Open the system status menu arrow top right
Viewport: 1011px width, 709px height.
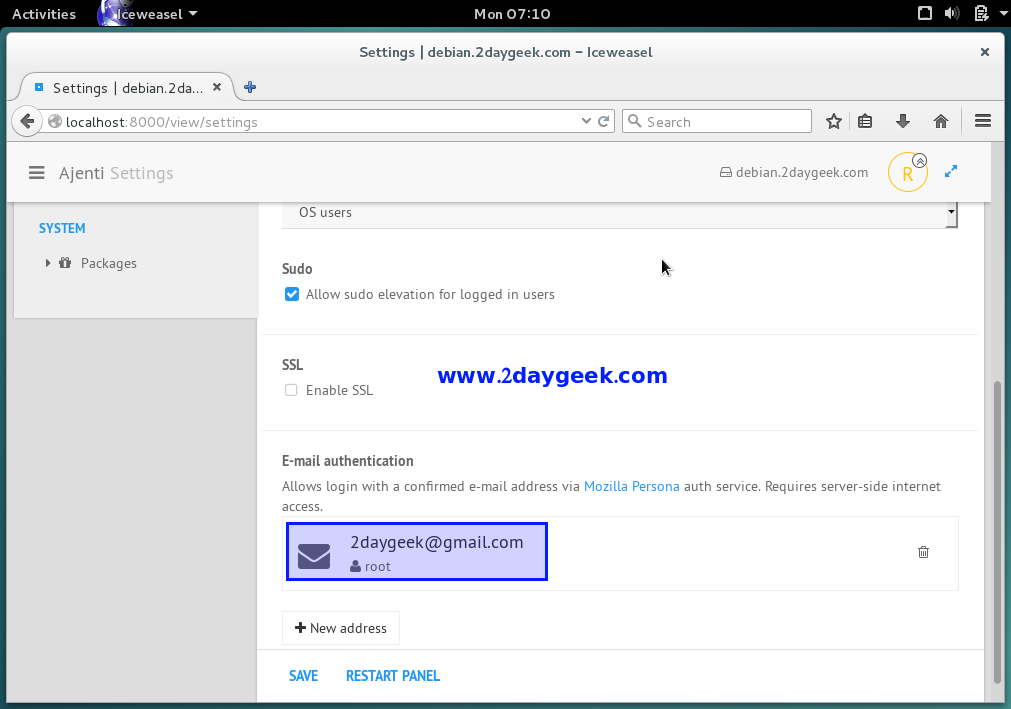[x=1003, y=14]
